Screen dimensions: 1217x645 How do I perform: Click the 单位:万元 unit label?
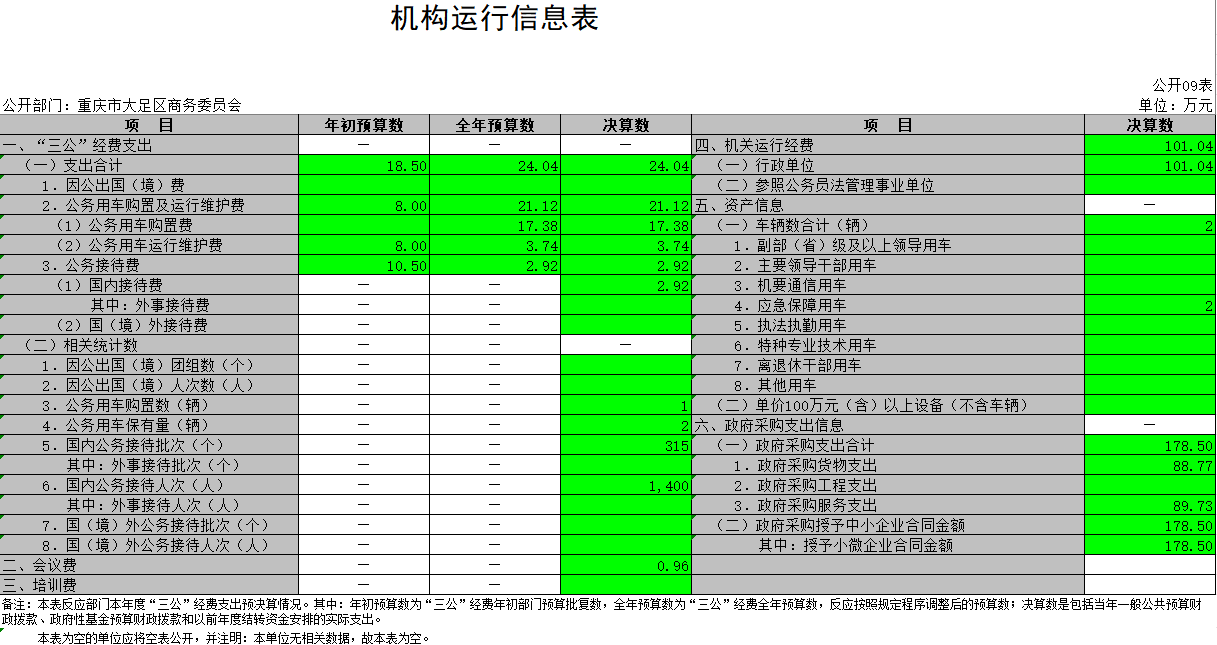point(1175,104)
